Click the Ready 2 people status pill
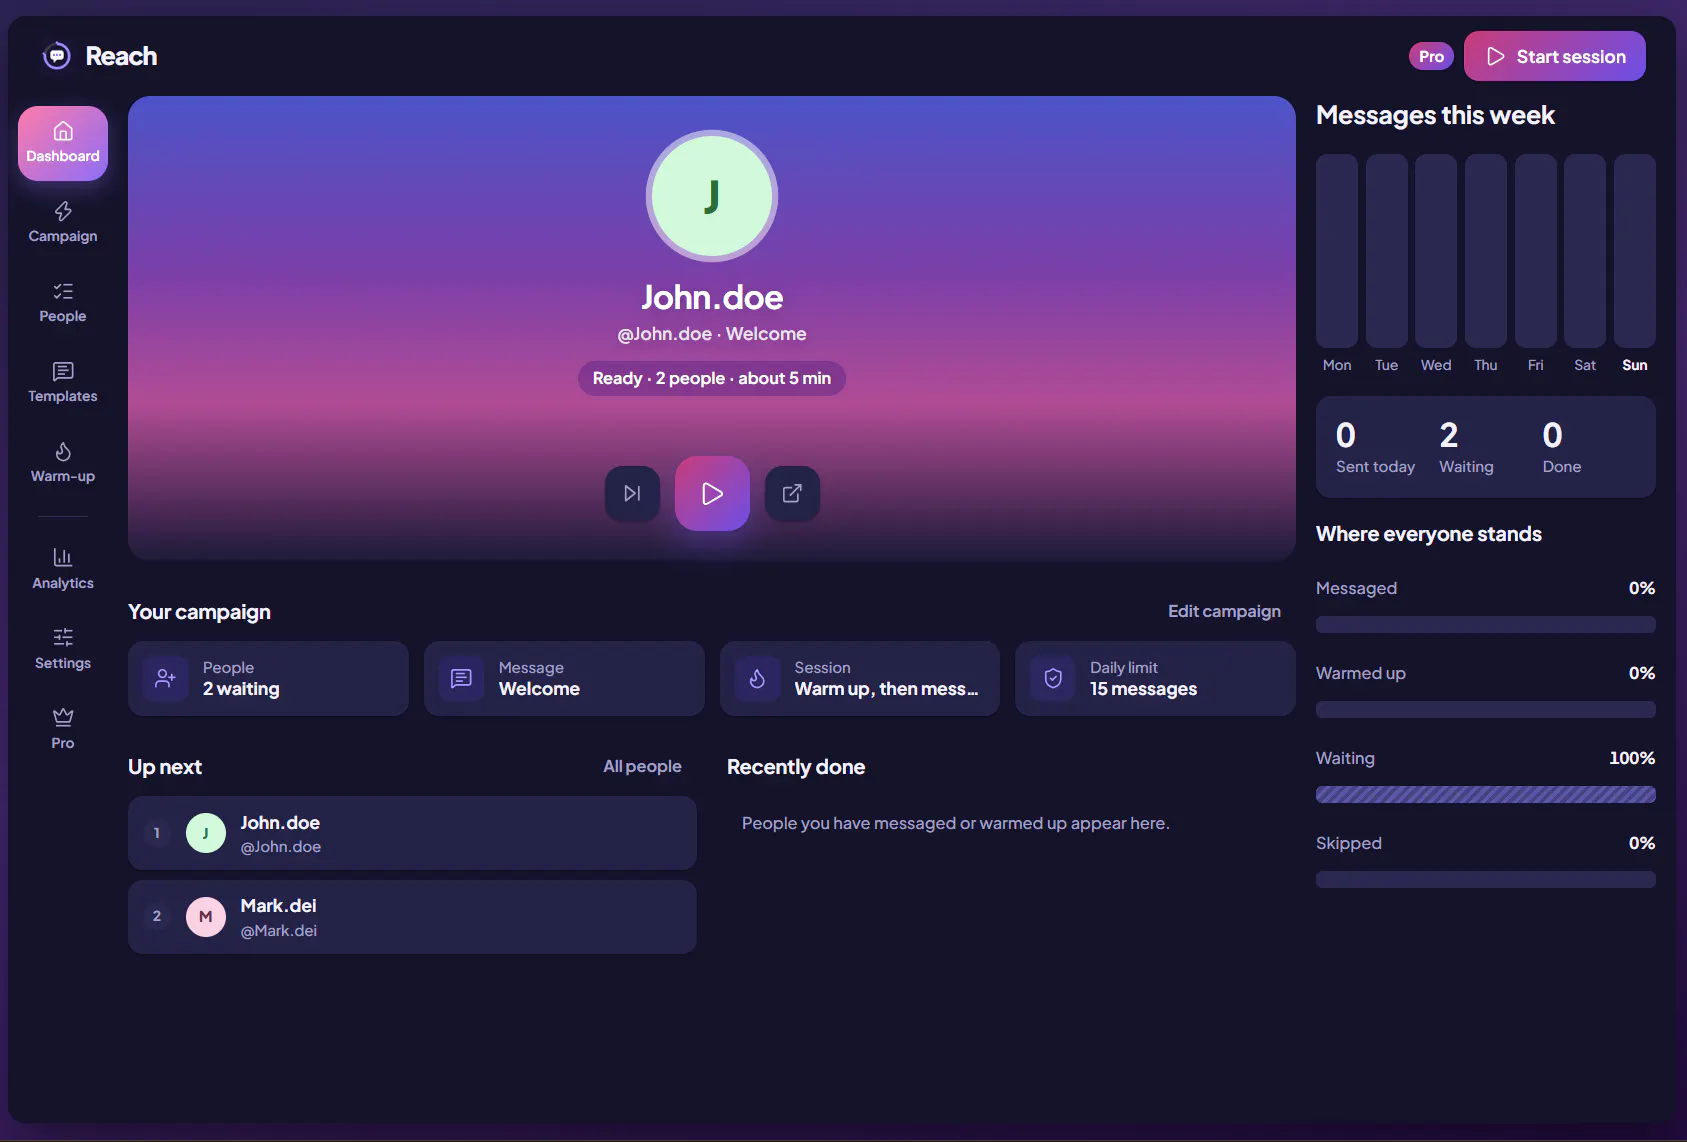Viewport: 1687px width, 1142px height. coord(712,378)
